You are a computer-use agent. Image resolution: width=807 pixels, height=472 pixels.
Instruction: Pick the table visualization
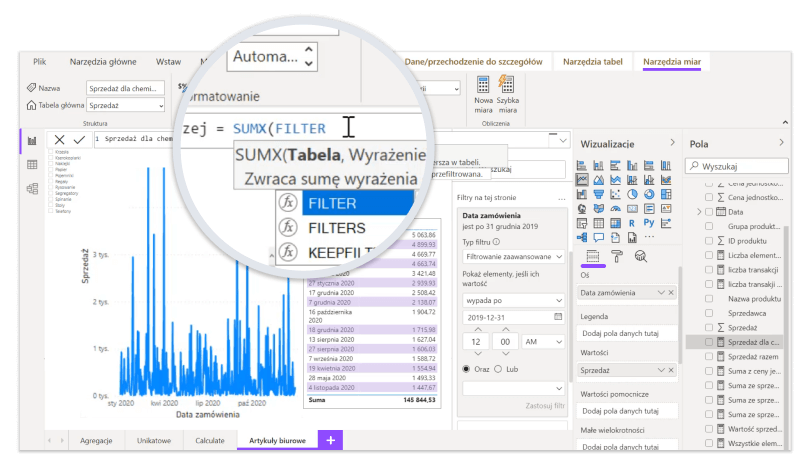click(599, 223)
